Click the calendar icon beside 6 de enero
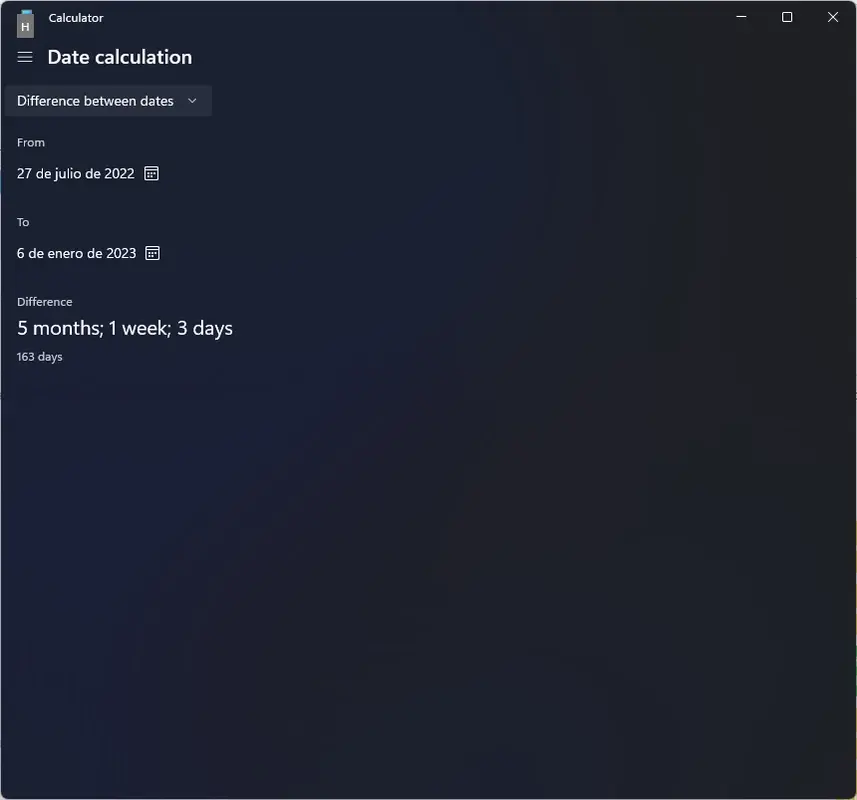The height and width of the screenshot is (800, 857). point(152,252)
